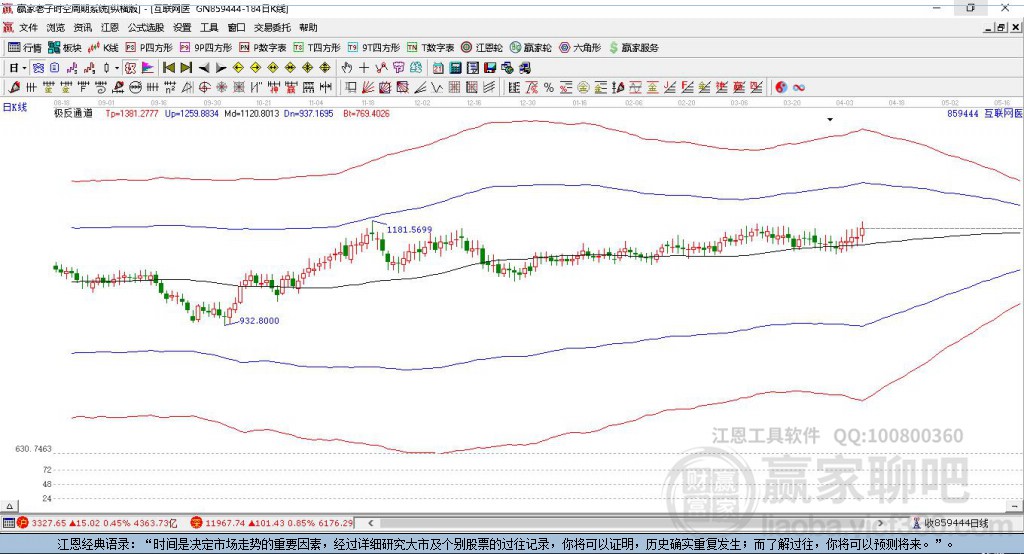
Task: Click the black left arrow icon
Action: point(204,68)
